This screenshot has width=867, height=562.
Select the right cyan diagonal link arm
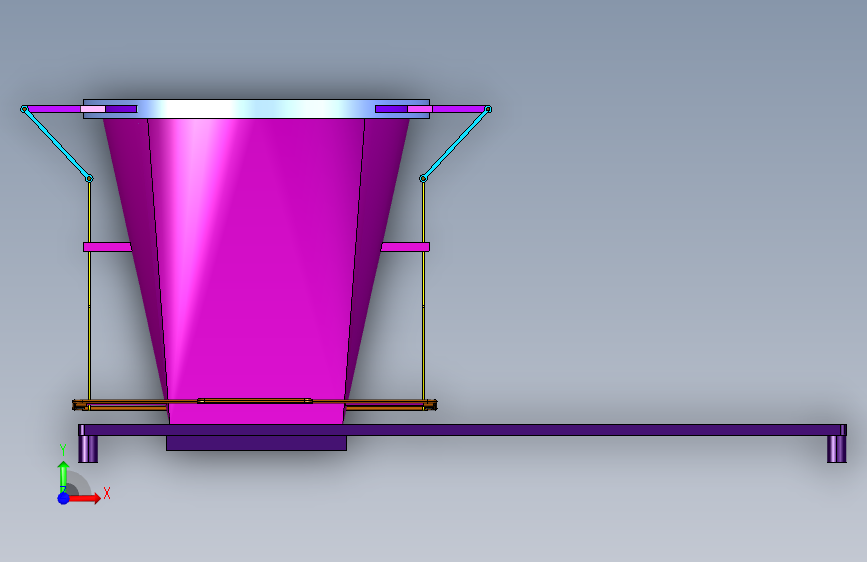point(456,144)
